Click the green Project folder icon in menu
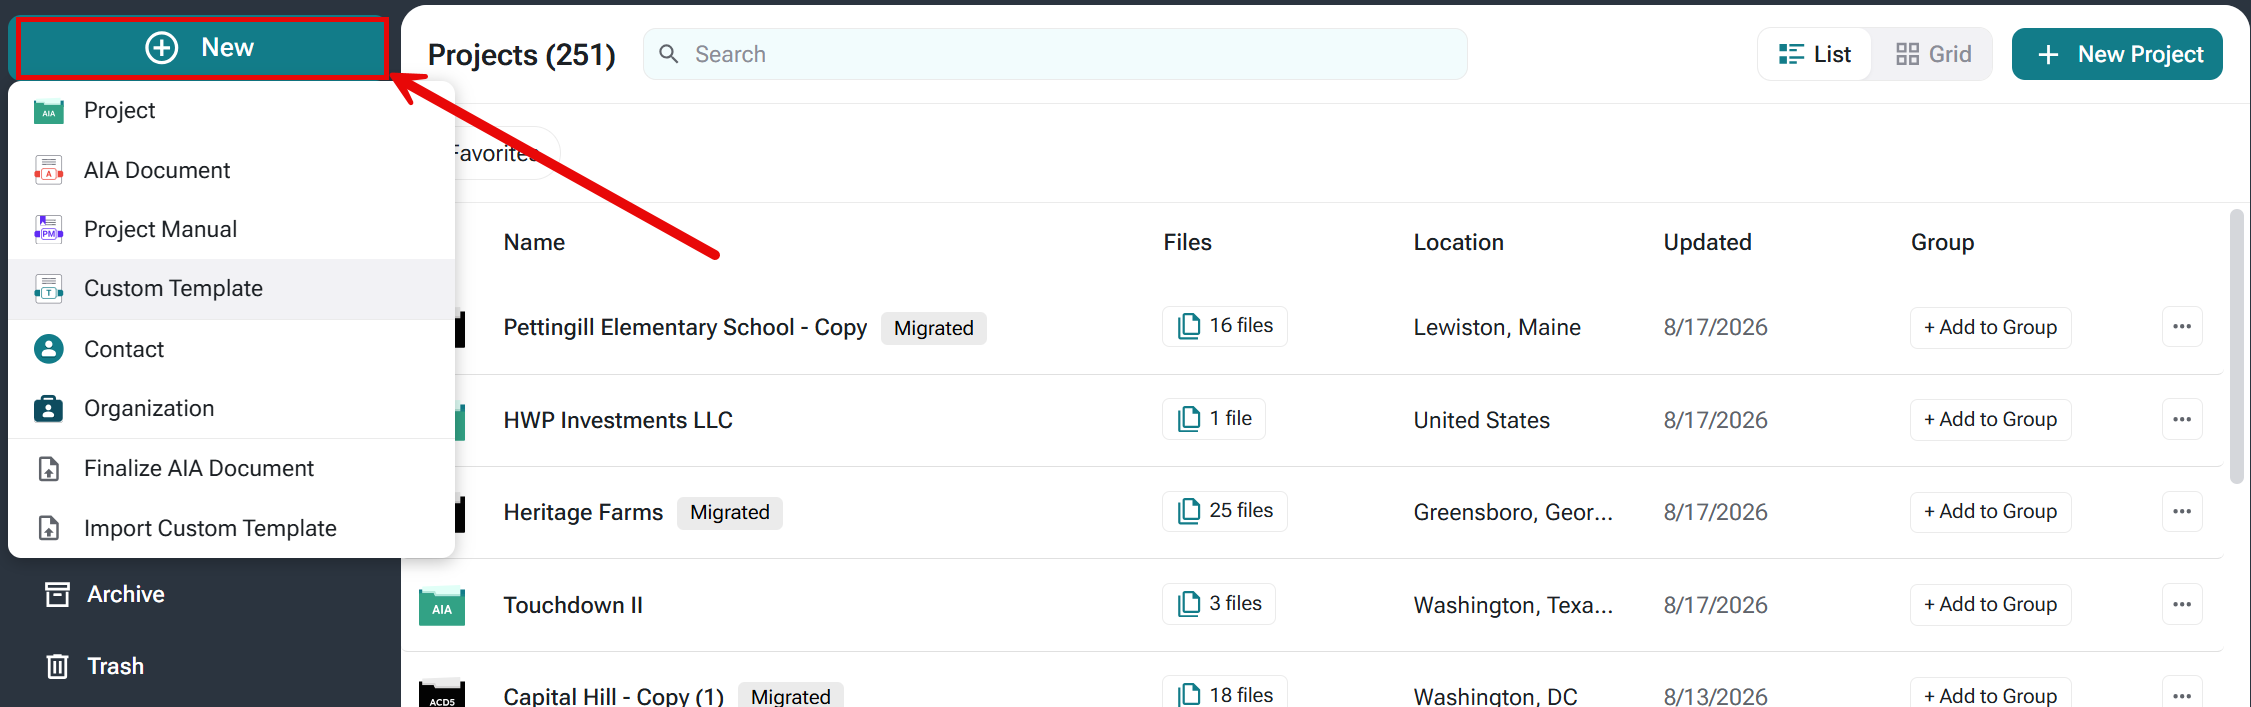 point(48,111)
